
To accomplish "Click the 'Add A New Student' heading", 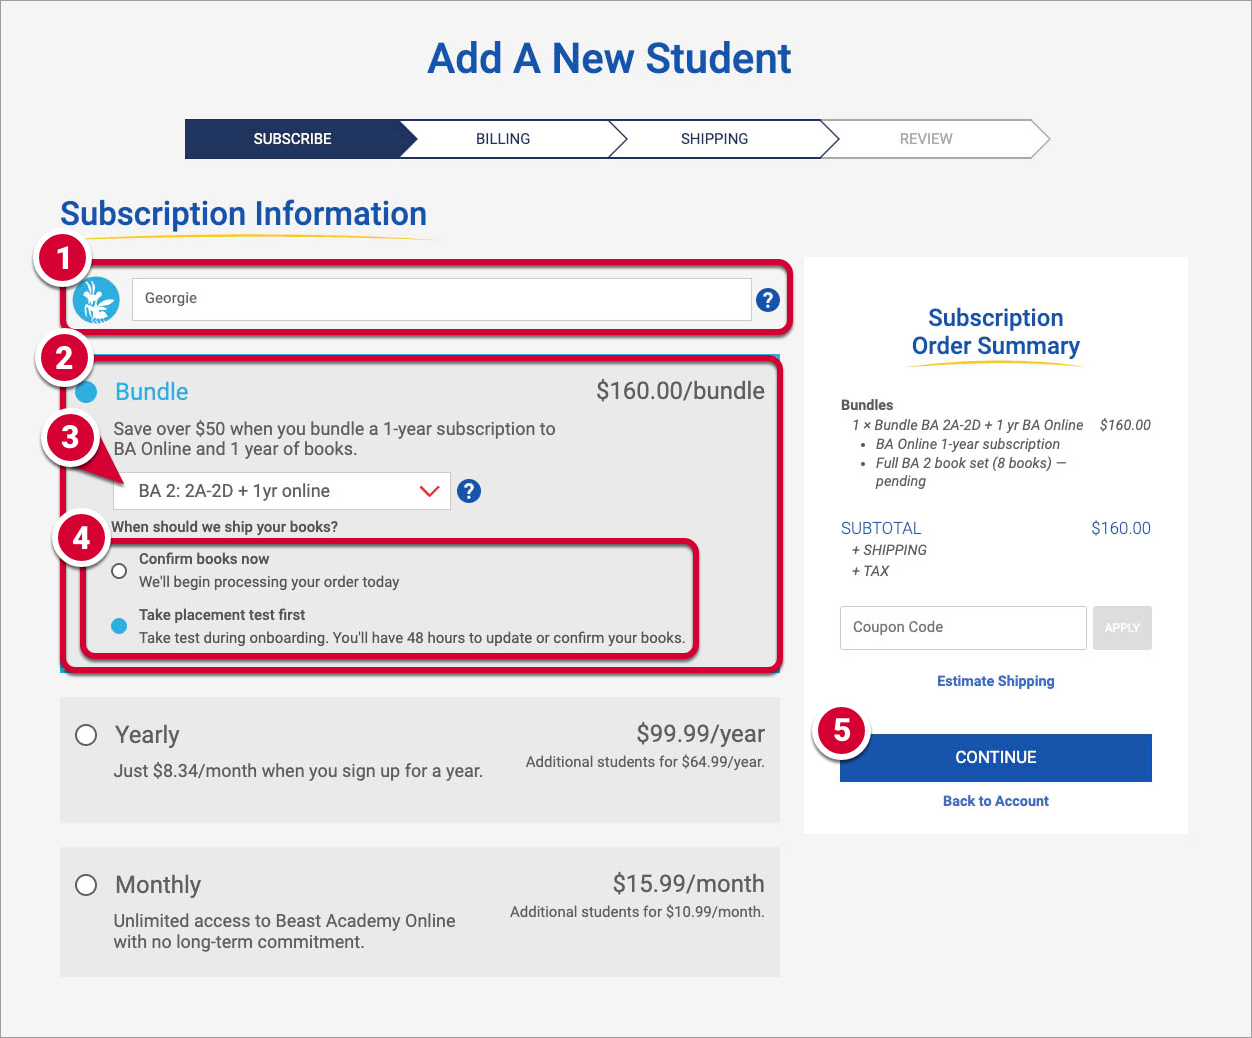I will coord(609,59).
